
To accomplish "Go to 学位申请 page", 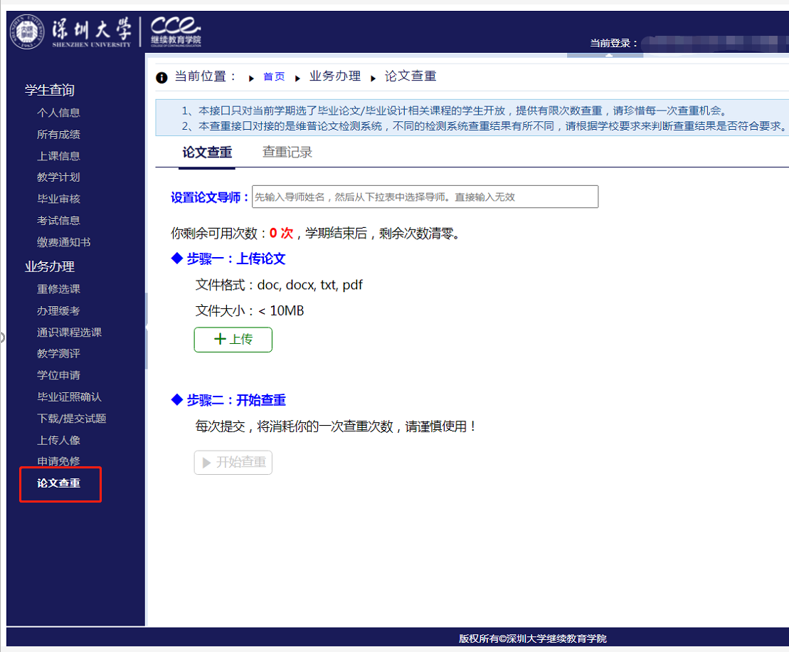I will [58, 375].
